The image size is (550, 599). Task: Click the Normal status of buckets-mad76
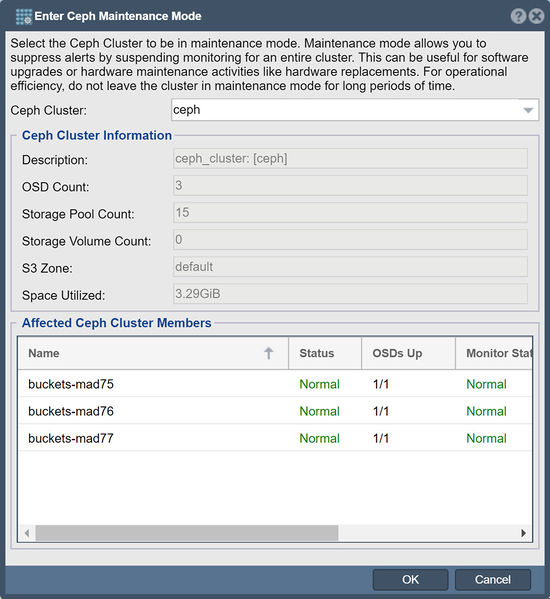coord(319,411)
